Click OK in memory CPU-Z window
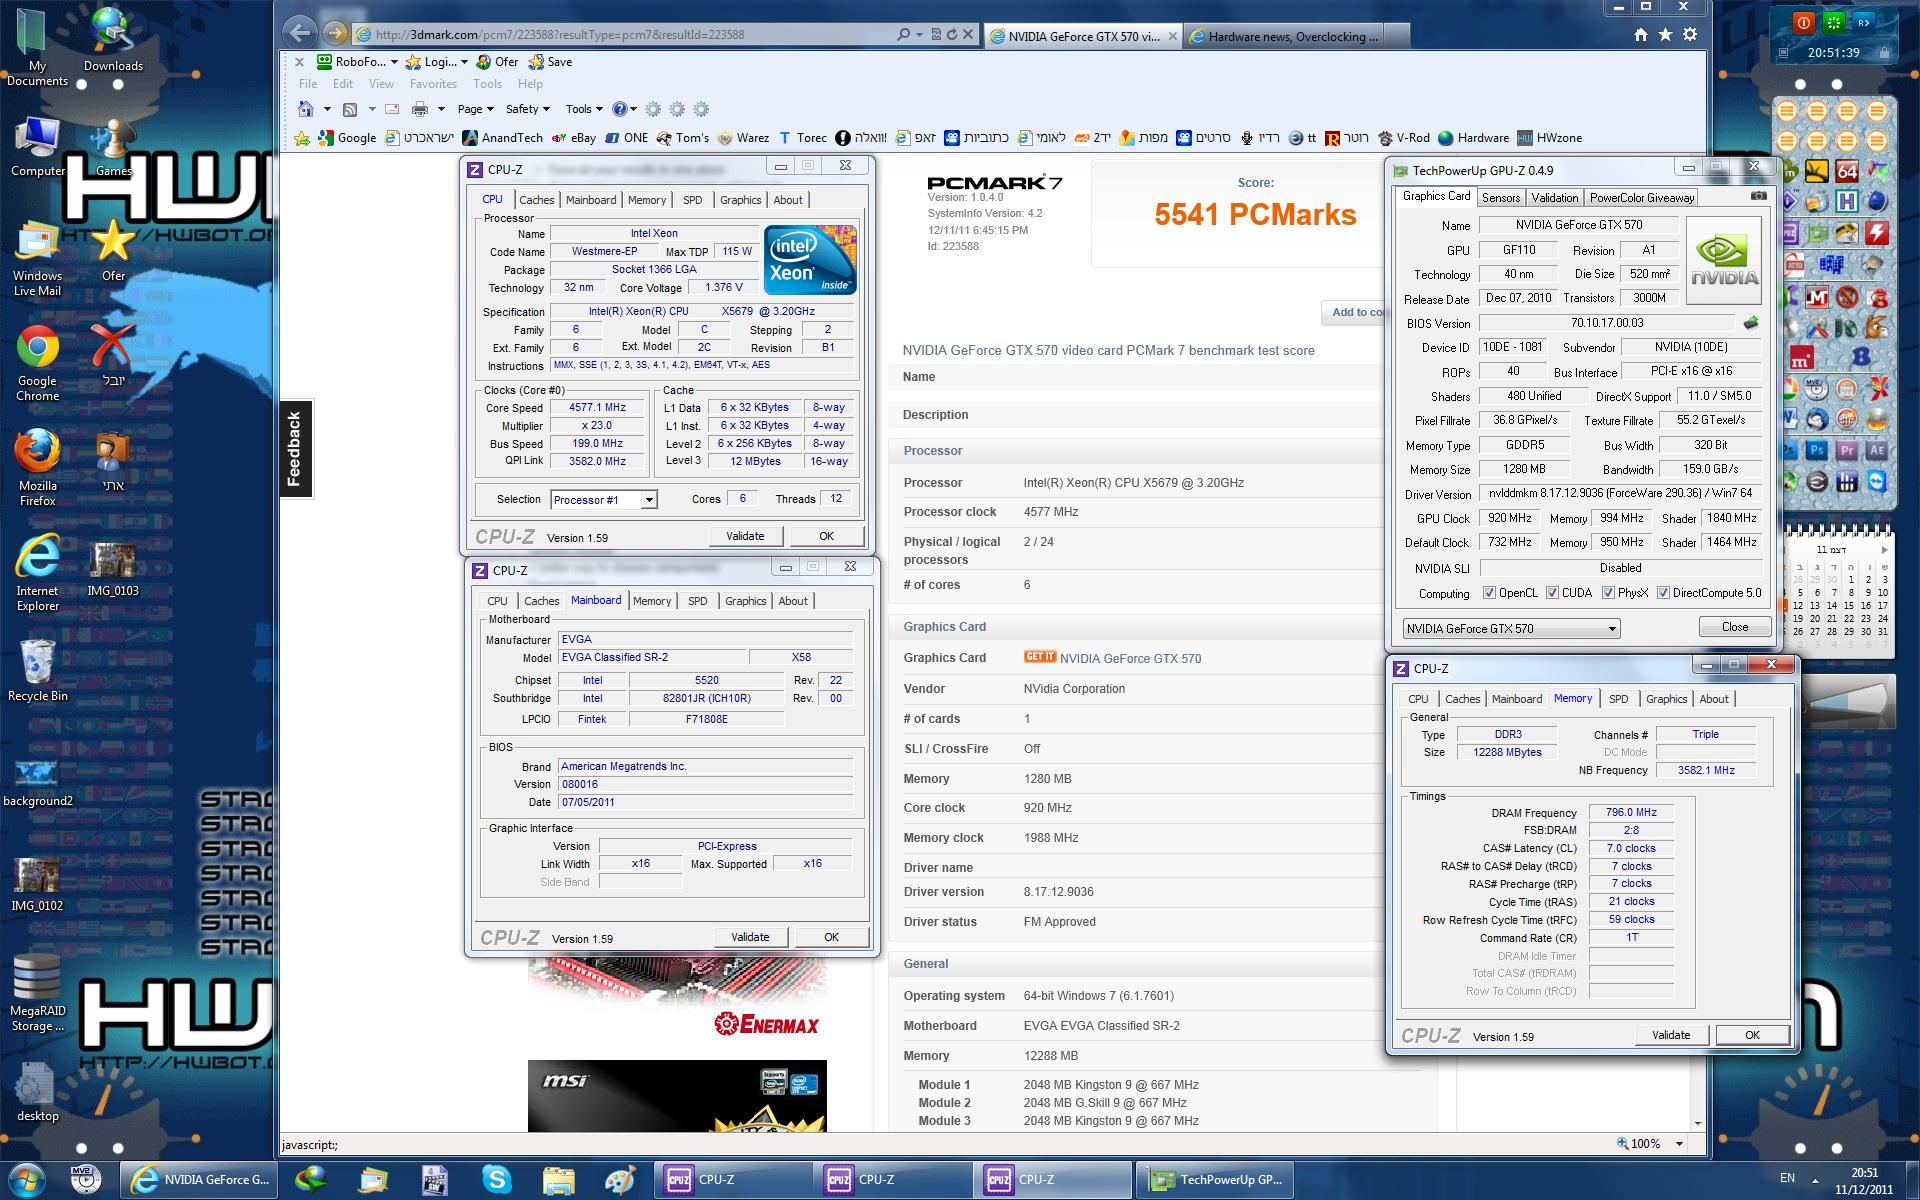The width and height of the screenshot is (1920, 1200). point(1752,1035)
